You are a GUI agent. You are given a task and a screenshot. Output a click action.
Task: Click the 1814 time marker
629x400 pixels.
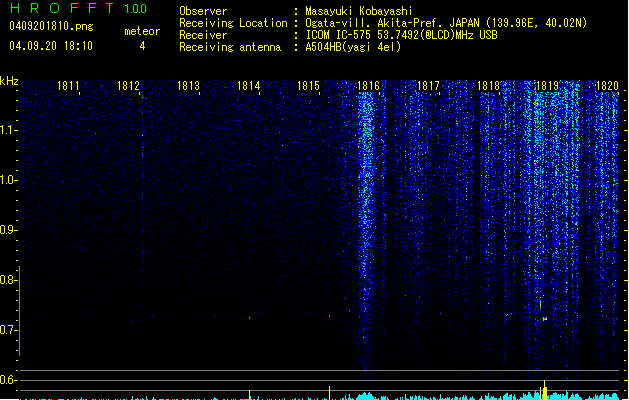[248, 86]
